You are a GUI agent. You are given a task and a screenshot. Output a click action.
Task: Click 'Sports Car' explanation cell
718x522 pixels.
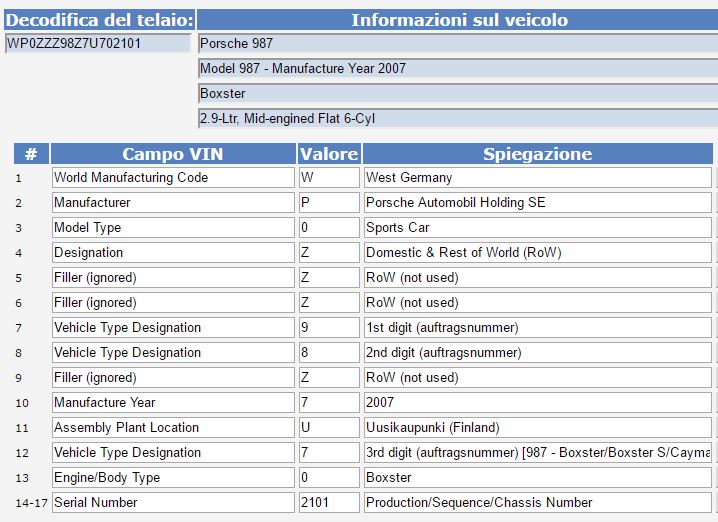pyautogui.click(x=538, y=228)
